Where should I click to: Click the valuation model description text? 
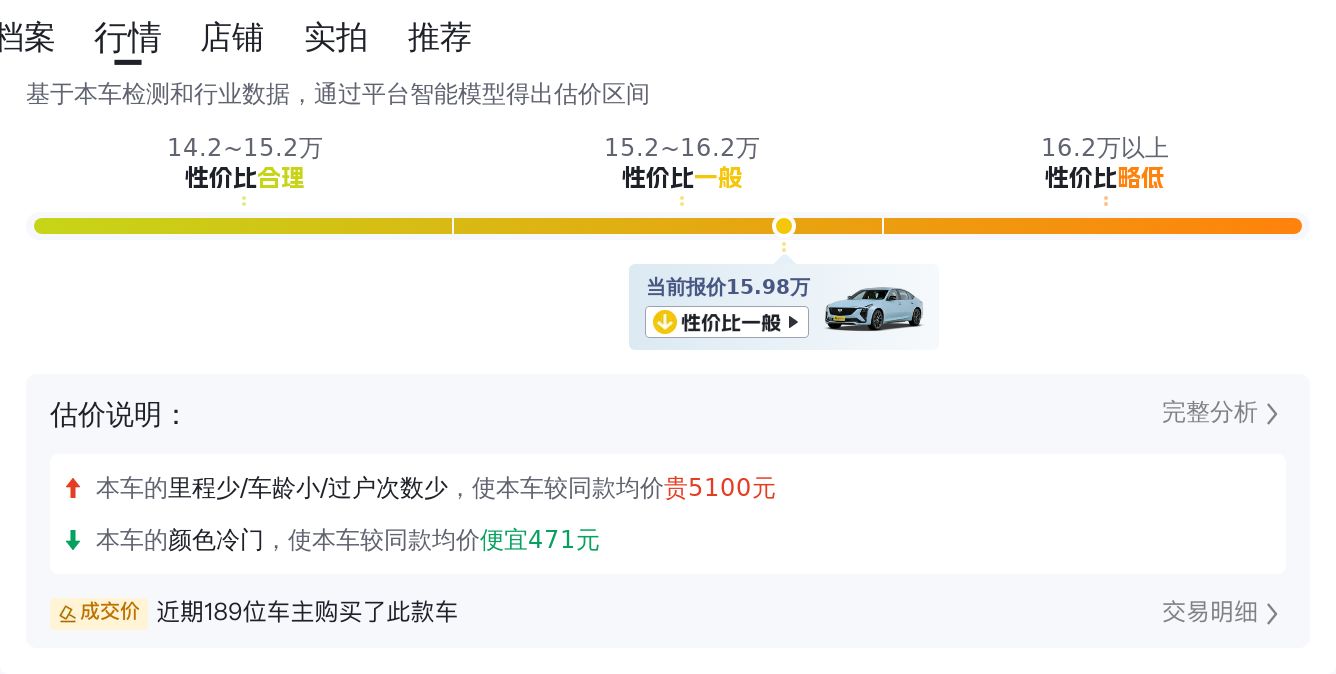pyautogui.click(x=338, y=94)
